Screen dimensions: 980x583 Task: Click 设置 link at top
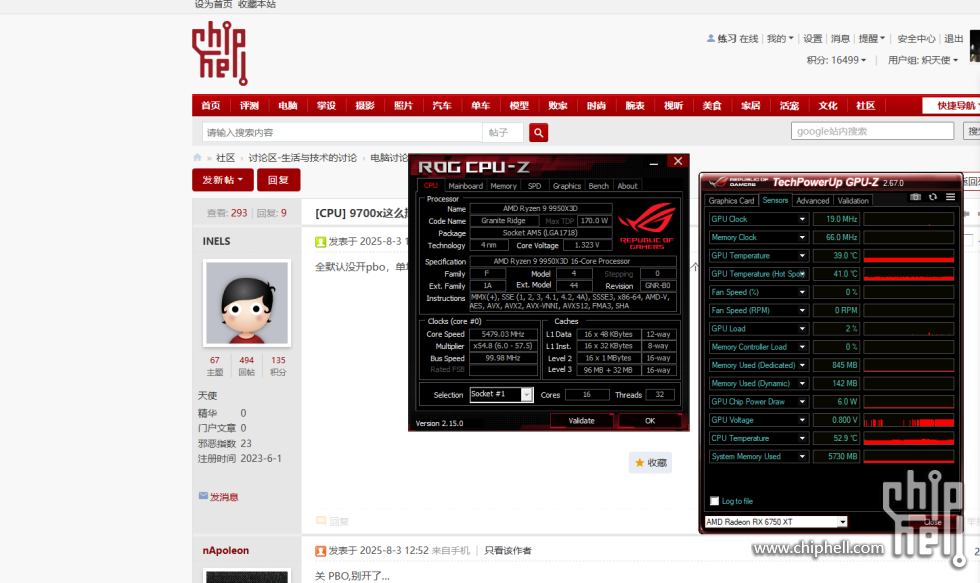pos(812,39)
